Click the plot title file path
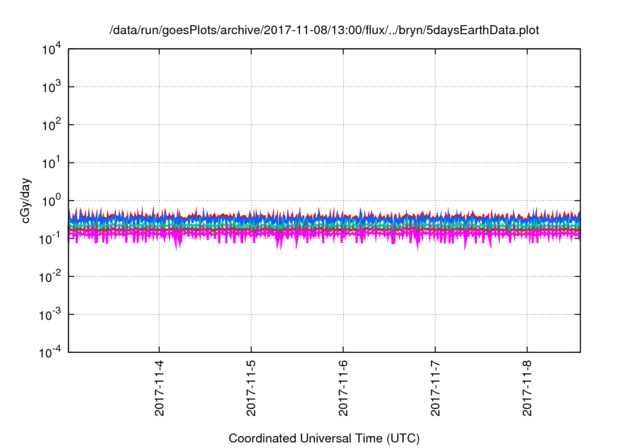The height and width of the screenshot is (448, 640). click(x=324, y=31)
